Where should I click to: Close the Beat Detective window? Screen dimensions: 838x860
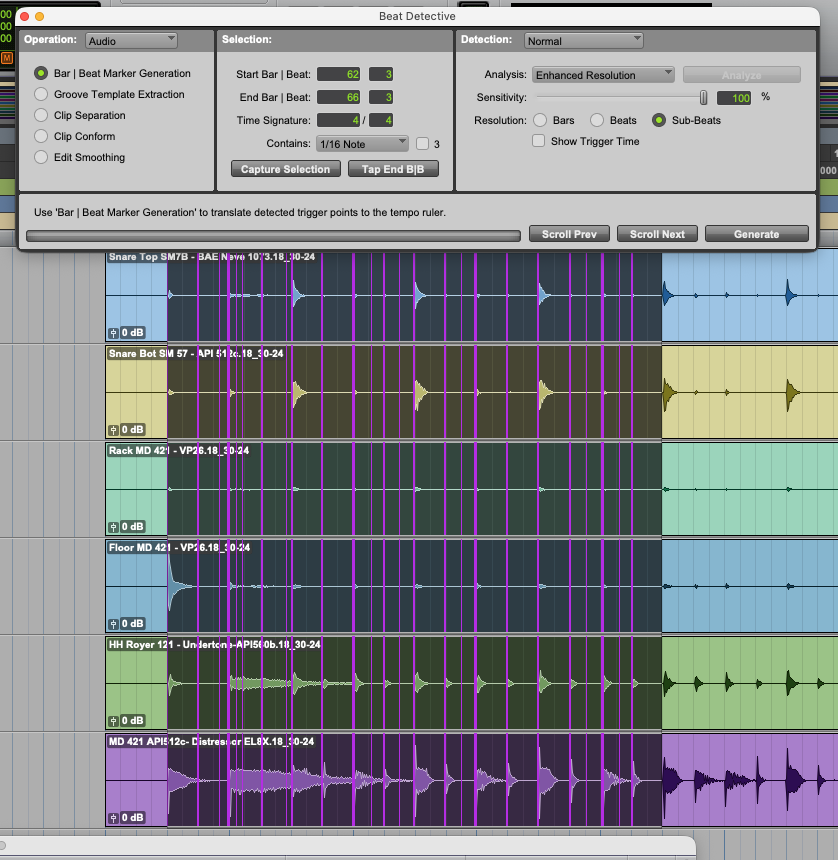[25, 16]
